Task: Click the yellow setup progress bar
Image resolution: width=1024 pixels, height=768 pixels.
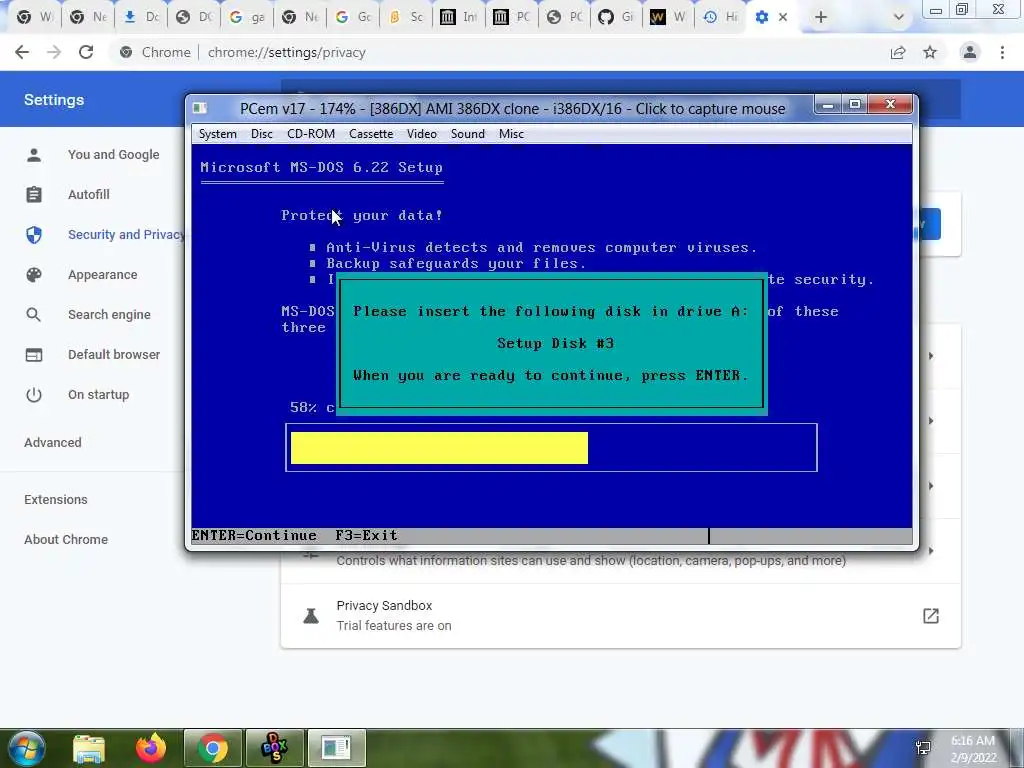Action: tap(439, 448)
